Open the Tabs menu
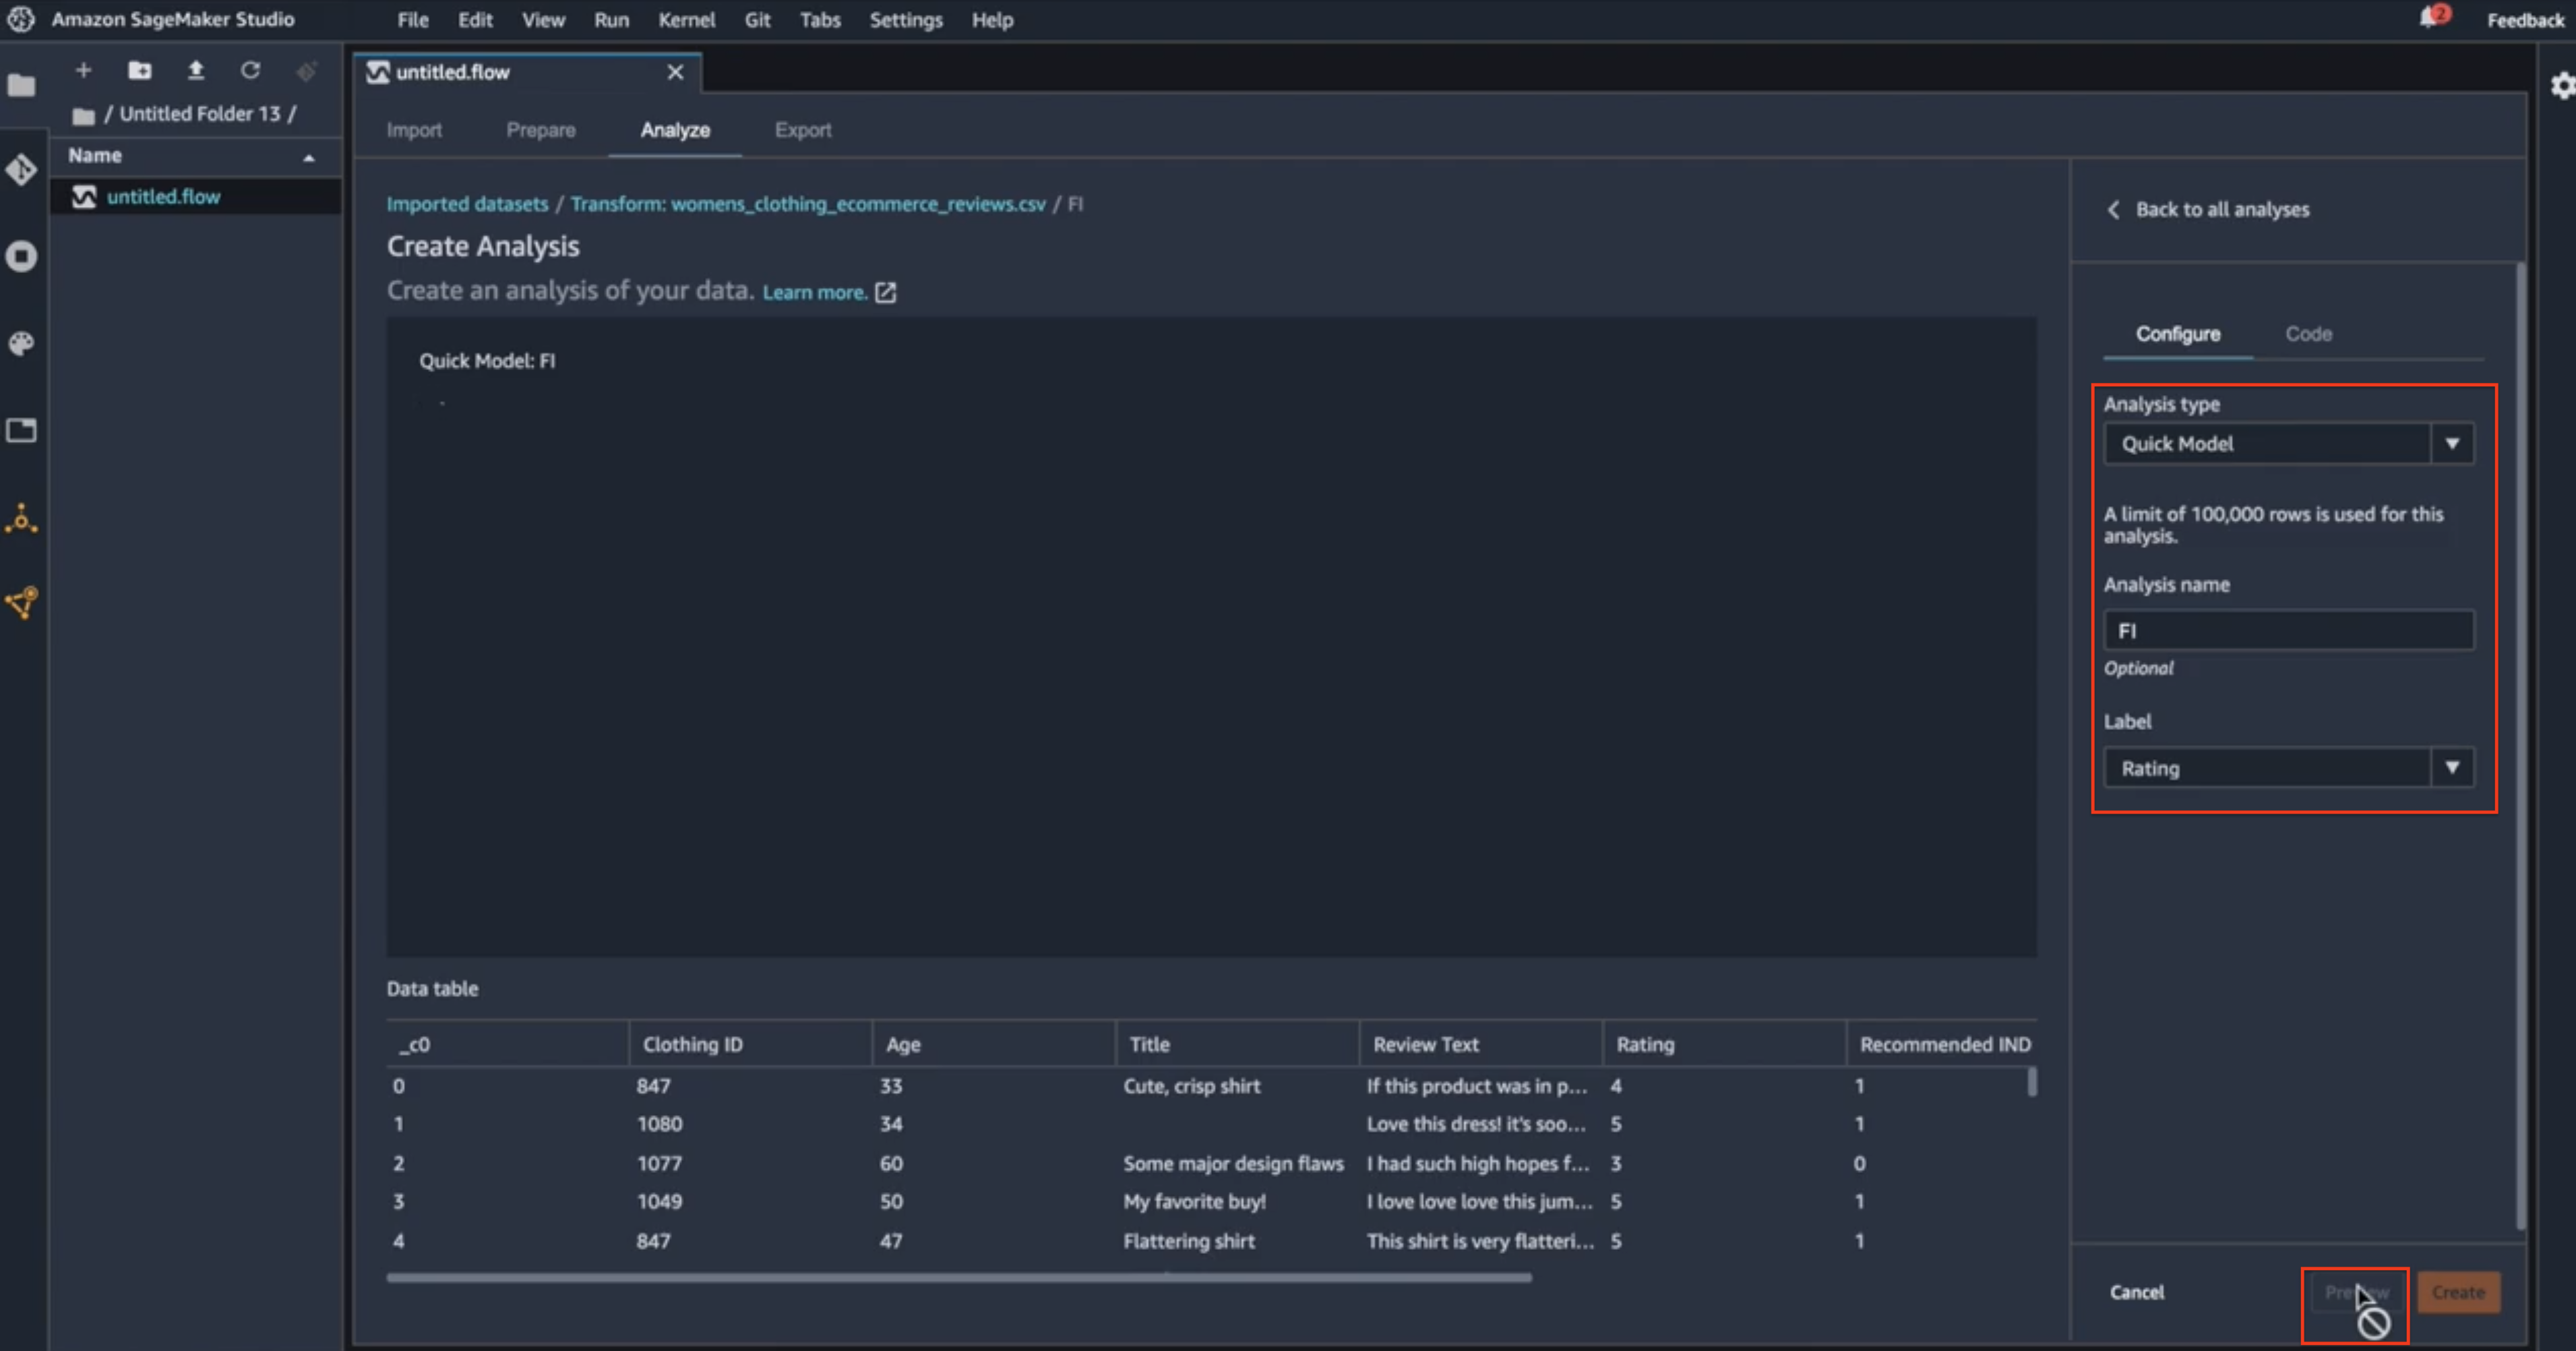Screen dimensions: 2576x1351 click(820, 20)
